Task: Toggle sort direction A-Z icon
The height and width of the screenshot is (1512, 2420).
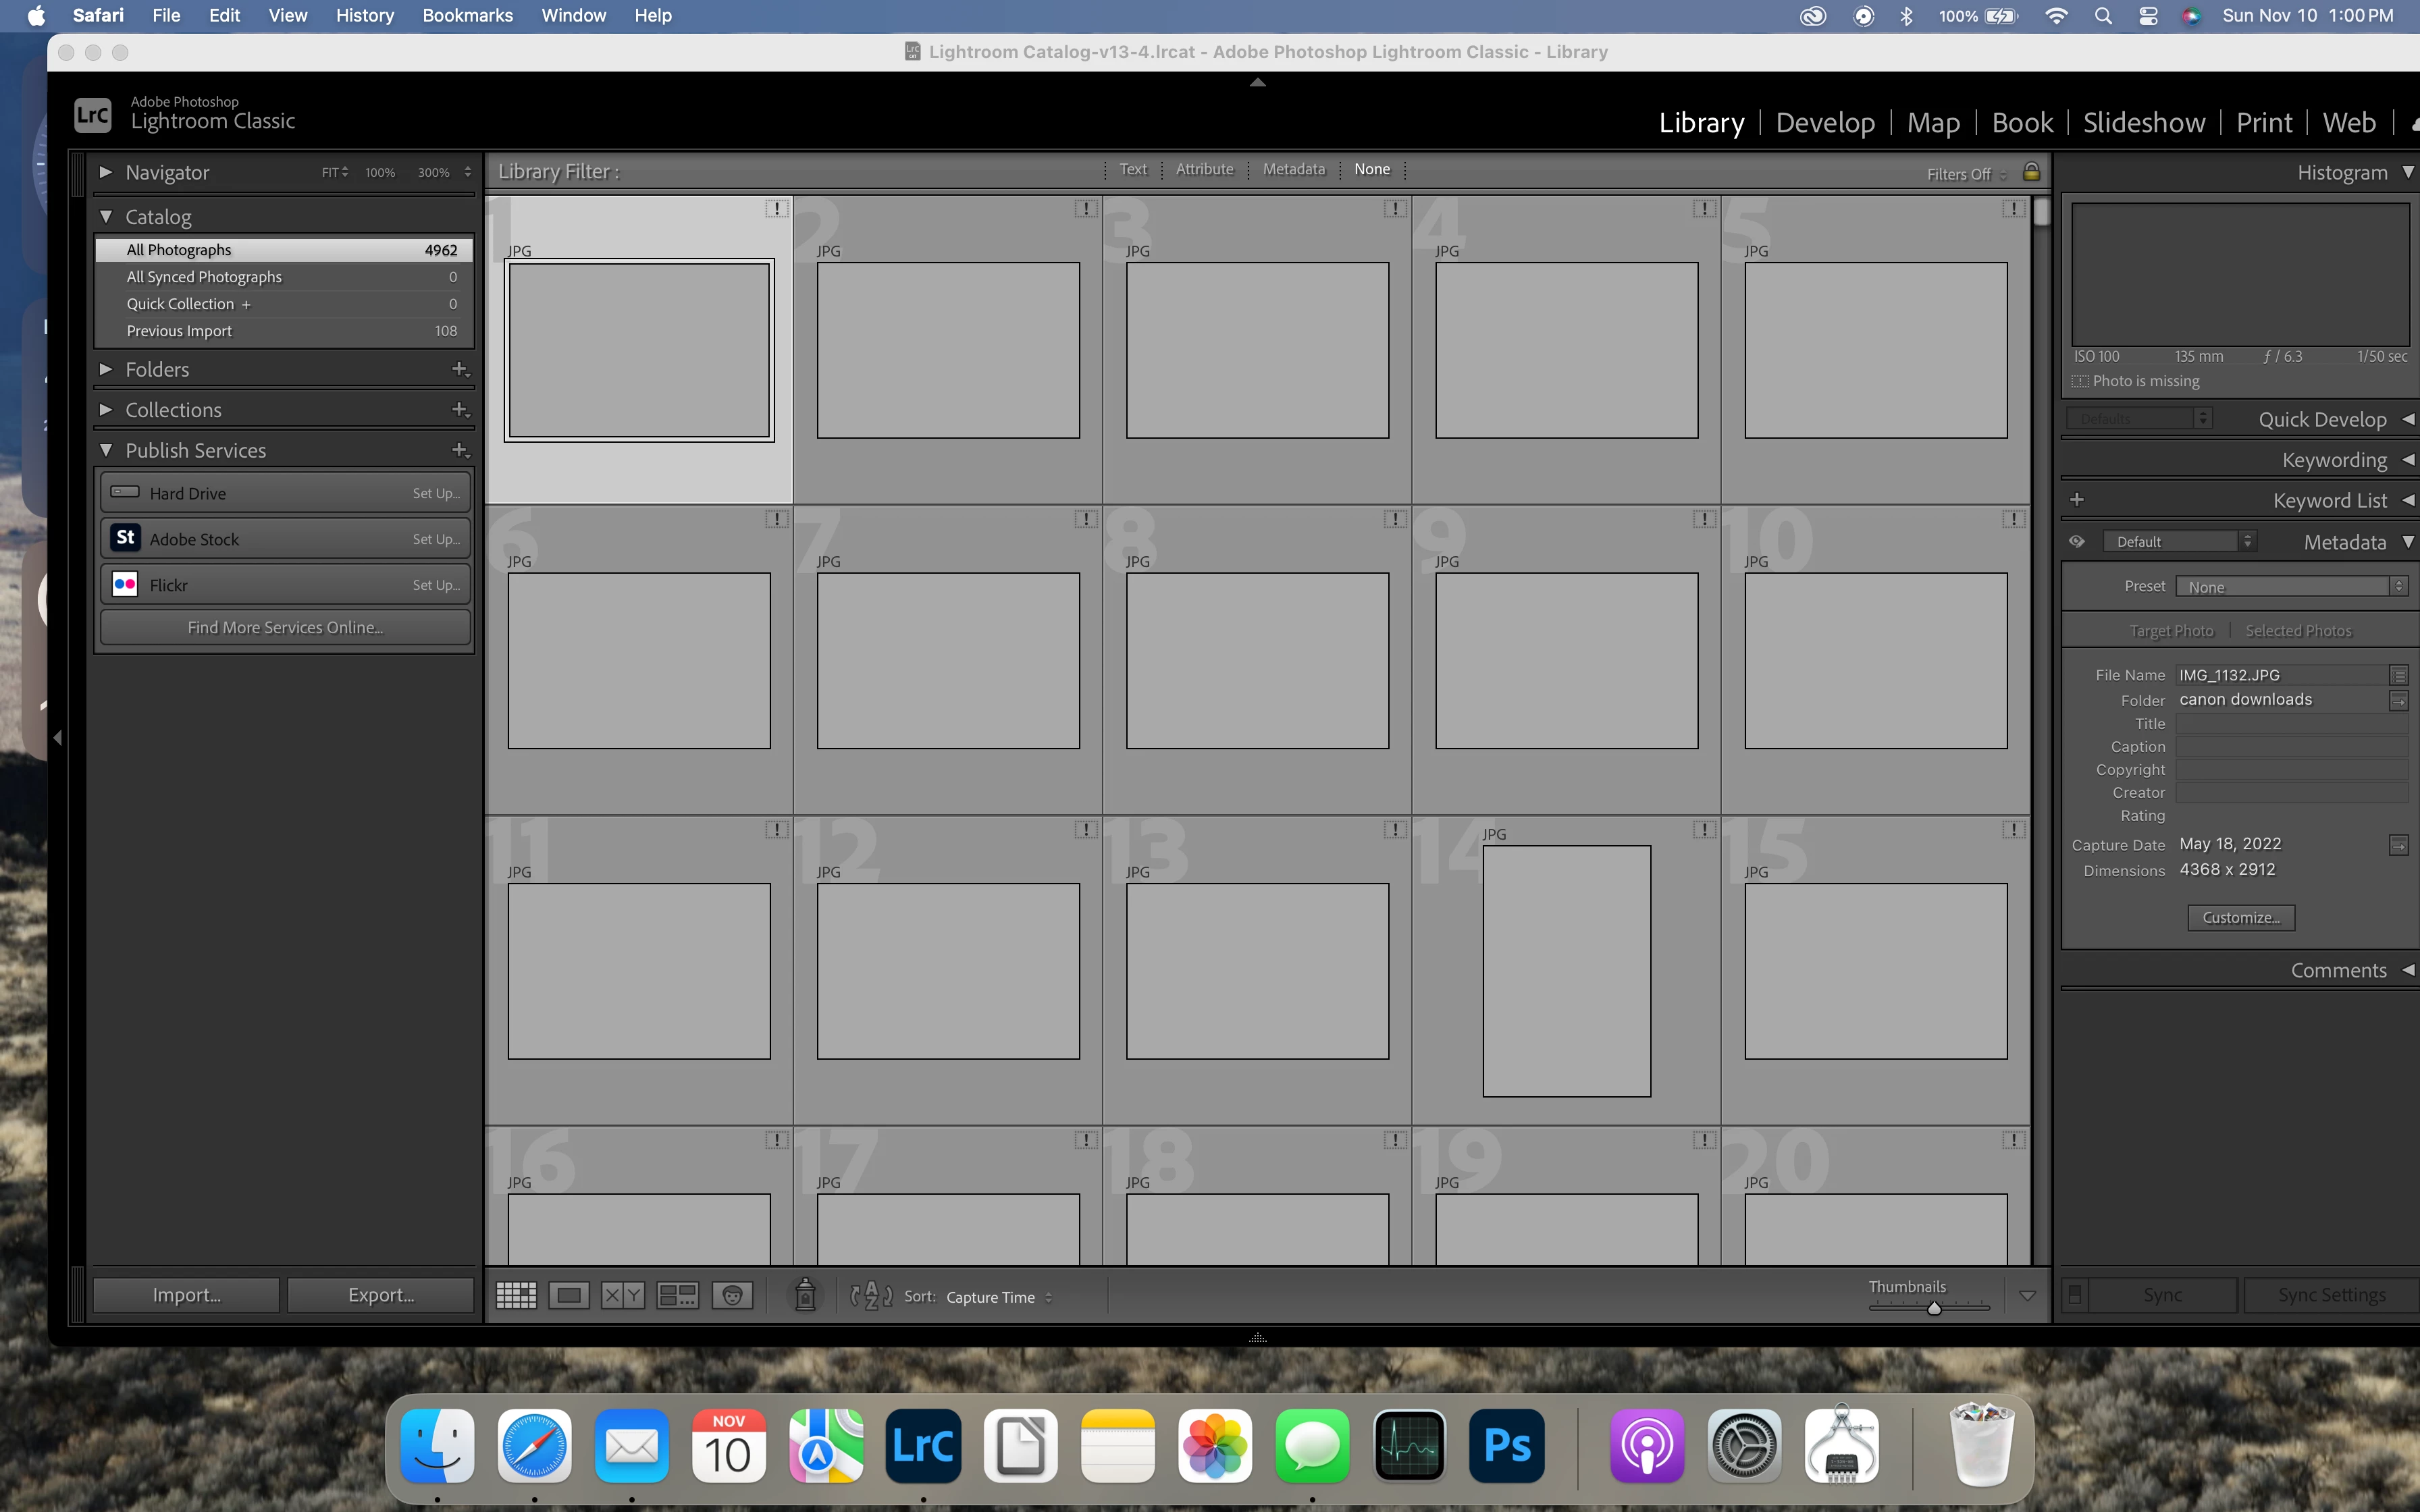Action: [871, 1295]
